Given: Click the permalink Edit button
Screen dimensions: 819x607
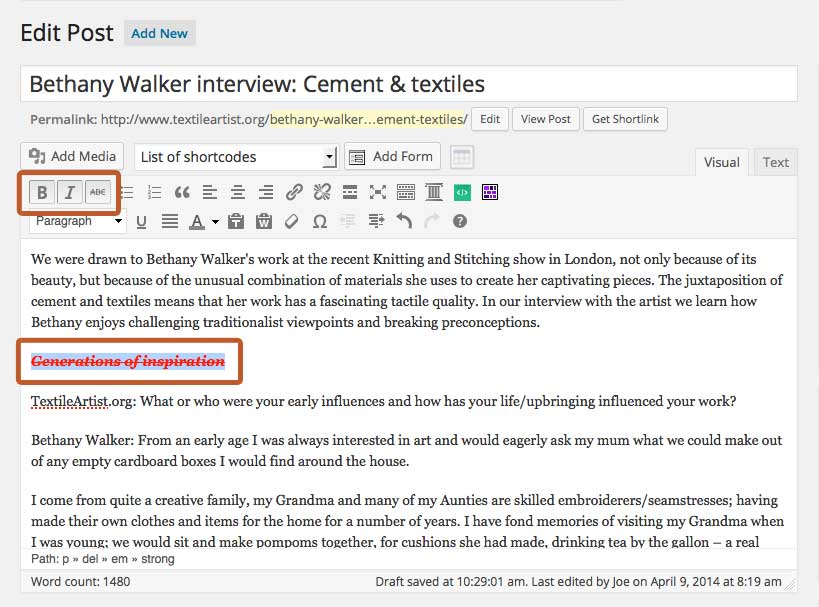Looking at the screenshot, I should coord(490,119).
